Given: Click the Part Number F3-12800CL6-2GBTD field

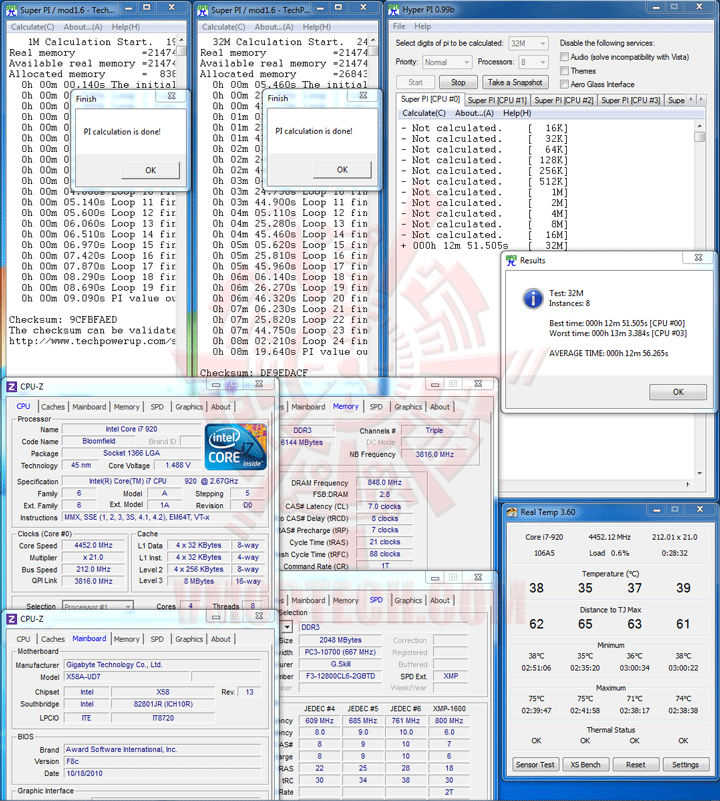Looking at the screenshot, I should 340,676.
